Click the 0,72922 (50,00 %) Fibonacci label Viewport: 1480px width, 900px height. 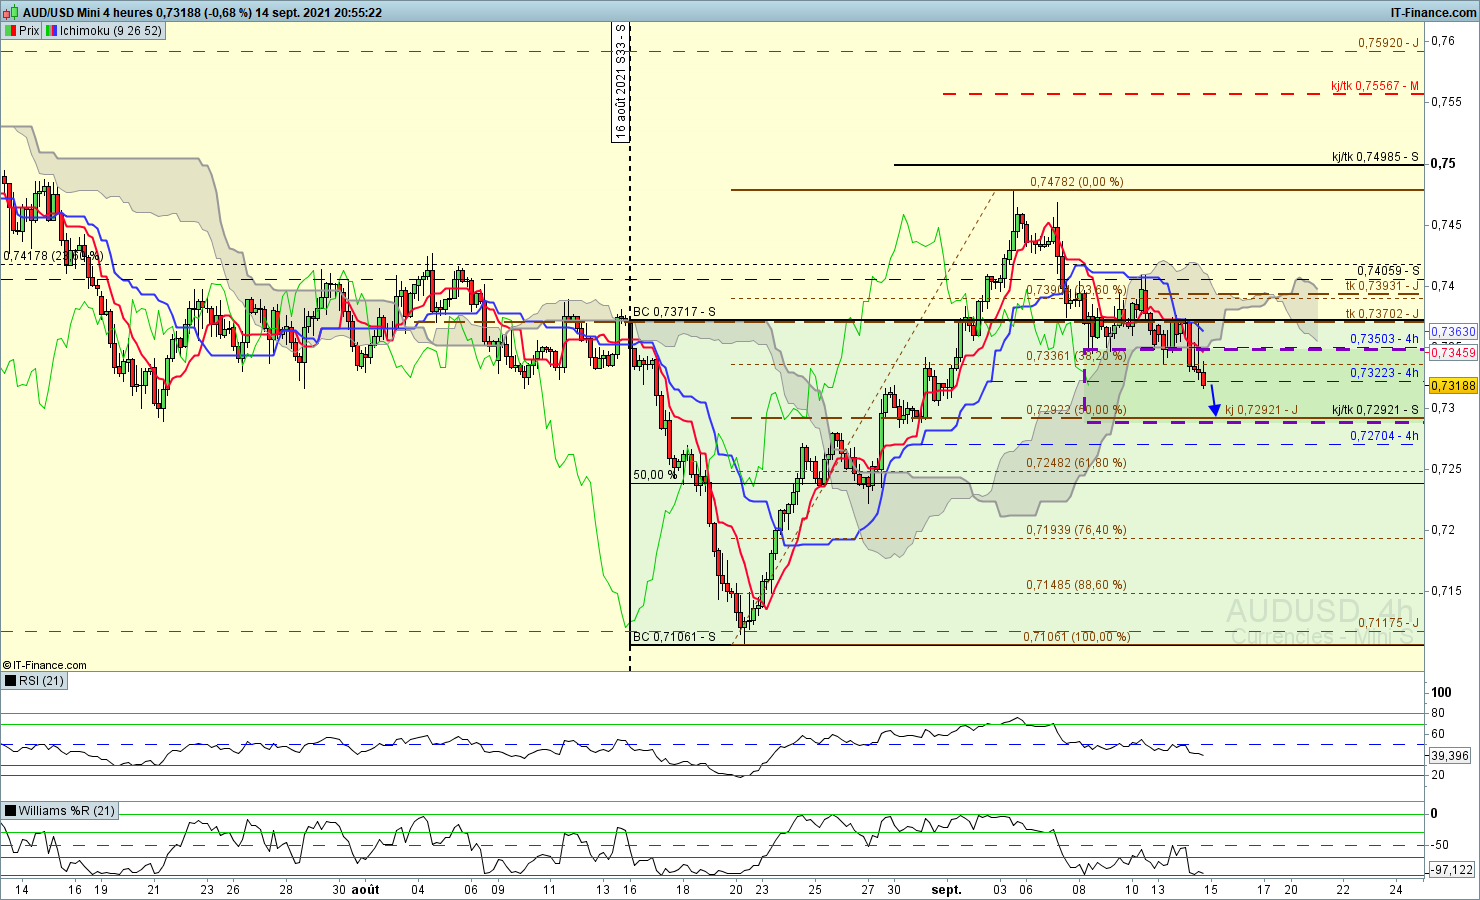[1076, 411]
